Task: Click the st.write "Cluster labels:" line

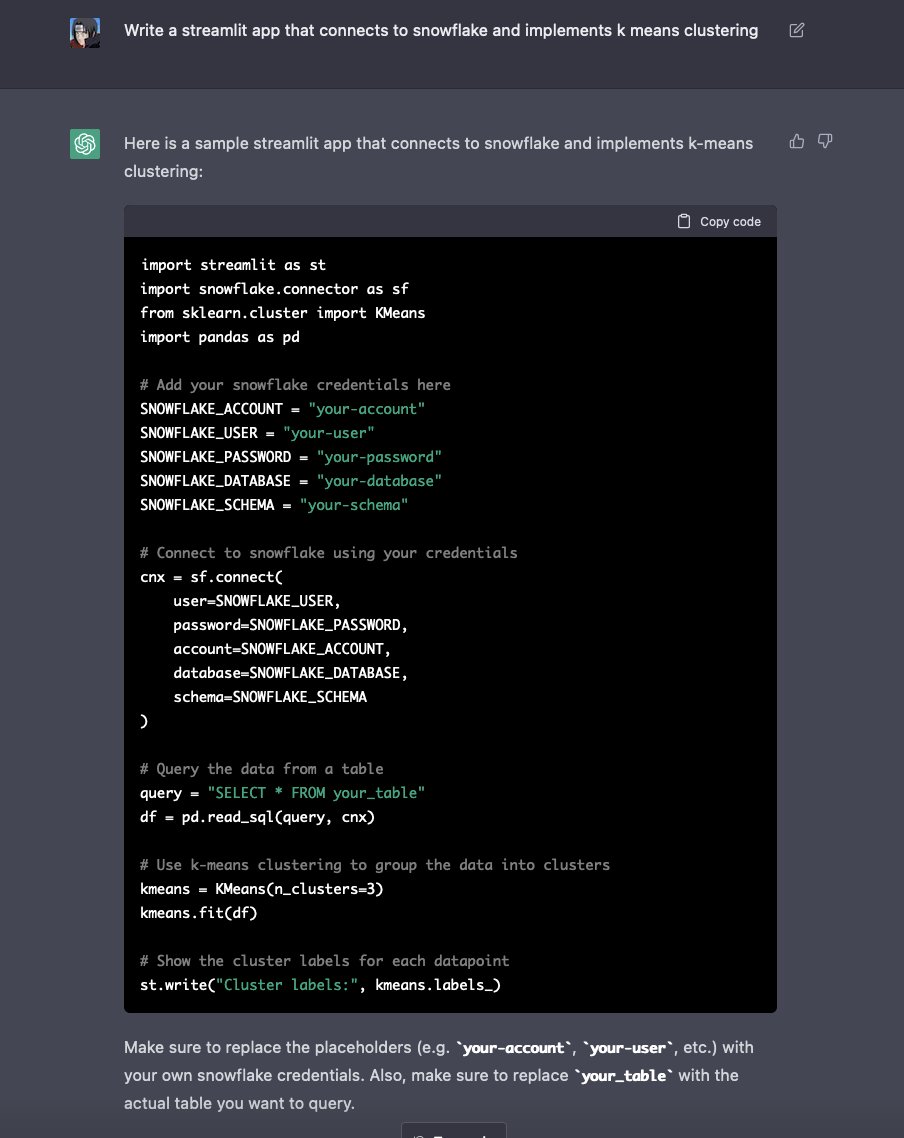Action: coord(321,983)
